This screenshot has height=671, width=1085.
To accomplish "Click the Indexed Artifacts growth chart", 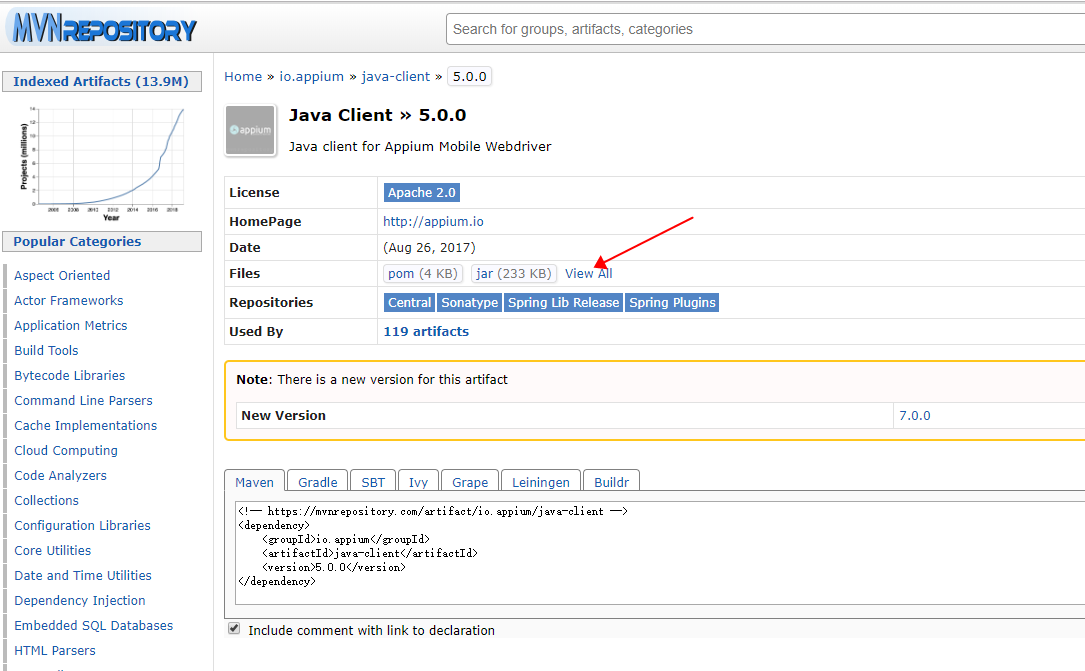I will (x=102, y=163).
